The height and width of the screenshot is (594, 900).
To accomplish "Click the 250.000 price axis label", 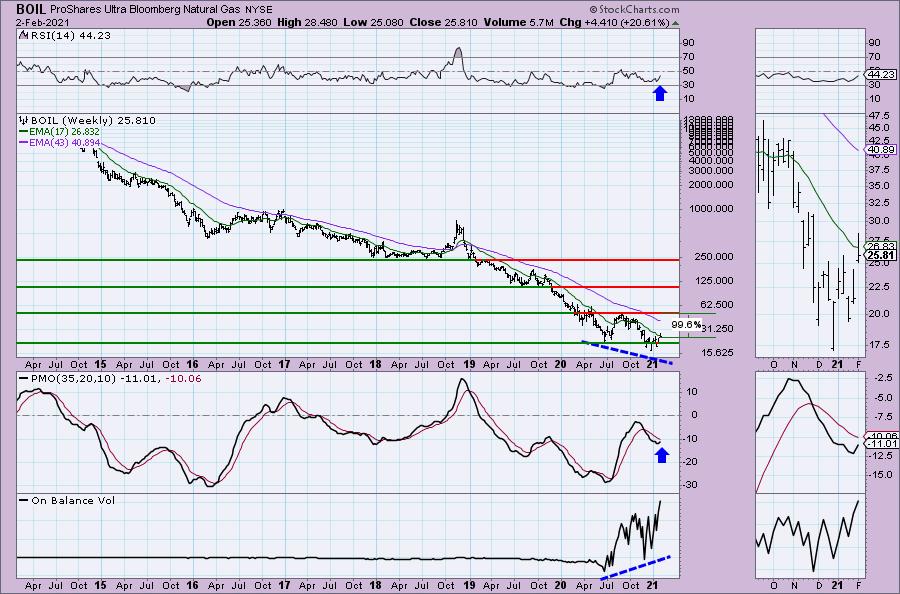I will pyautogui.click(x=713, y=256).
